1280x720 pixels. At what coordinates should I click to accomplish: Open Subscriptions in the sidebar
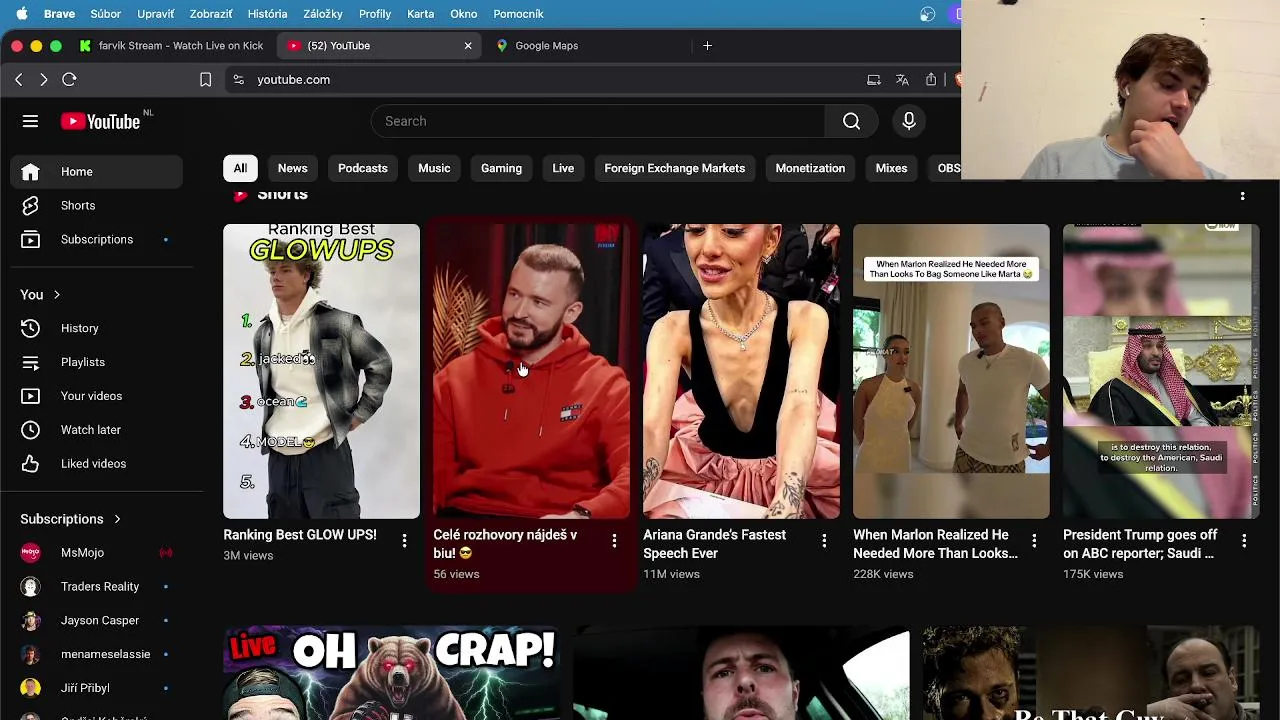click(96, 240)
